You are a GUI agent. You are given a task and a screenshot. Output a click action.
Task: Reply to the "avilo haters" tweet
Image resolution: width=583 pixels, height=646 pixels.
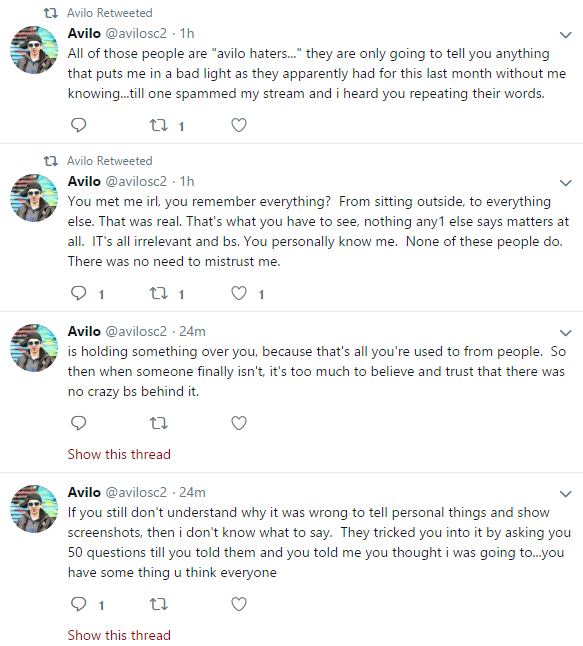78,125
